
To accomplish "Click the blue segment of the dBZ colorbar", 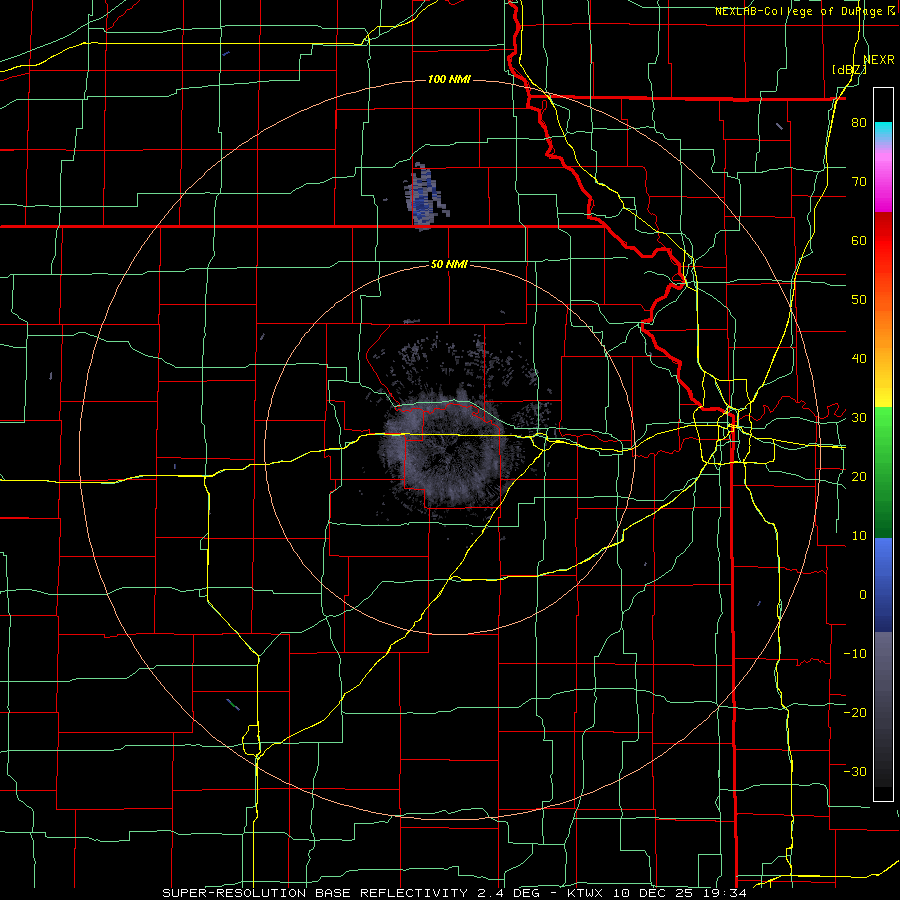I will click(x=883, y=585).
